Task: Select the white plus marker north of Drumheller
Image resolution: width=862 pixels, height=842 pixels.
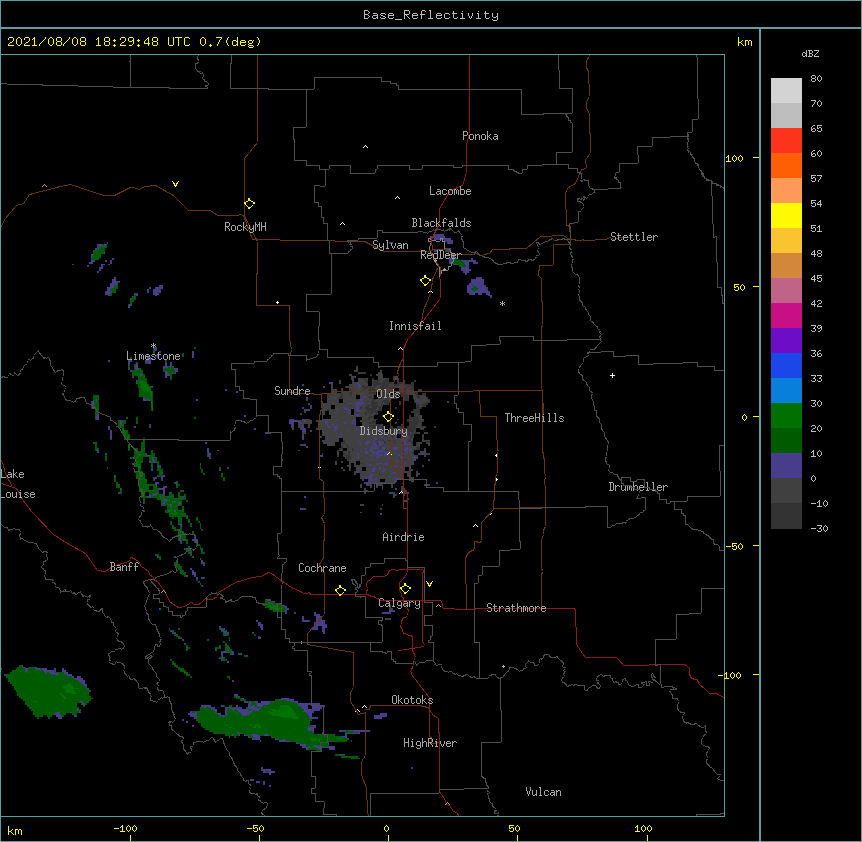Action: click(612, 375)
